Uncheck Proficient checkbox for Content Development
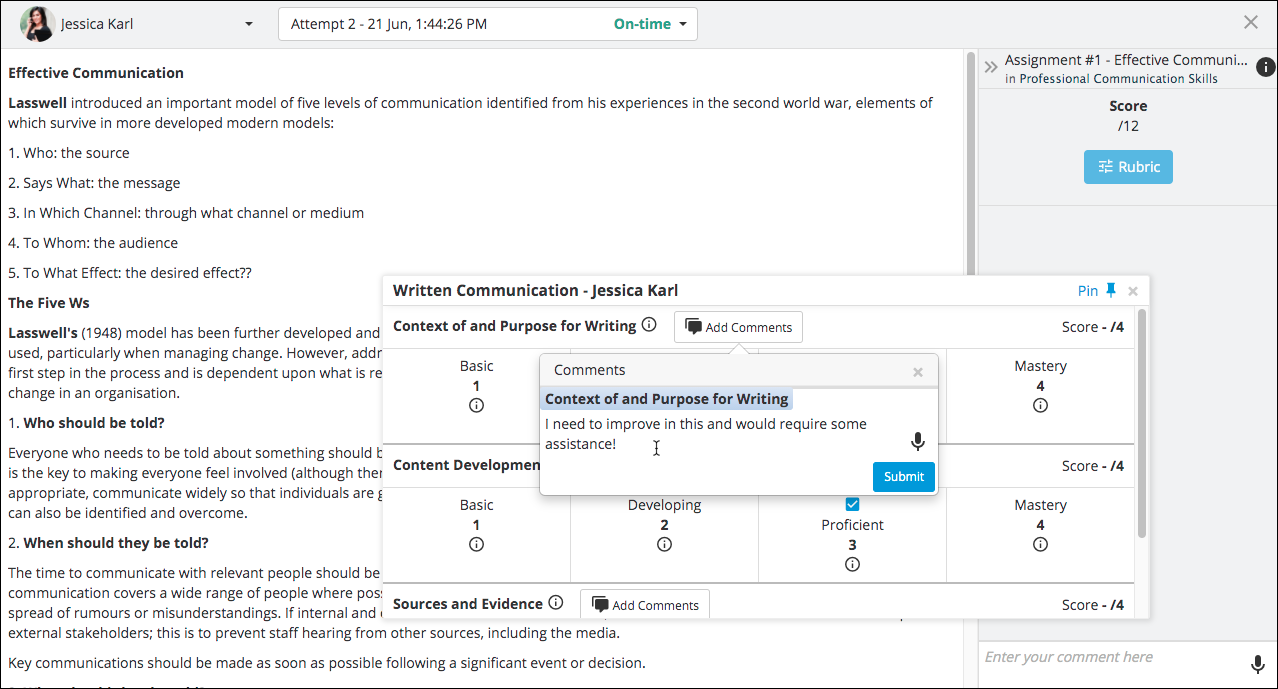This screenshot has height=689, width=1278. [x=852, y=504]
